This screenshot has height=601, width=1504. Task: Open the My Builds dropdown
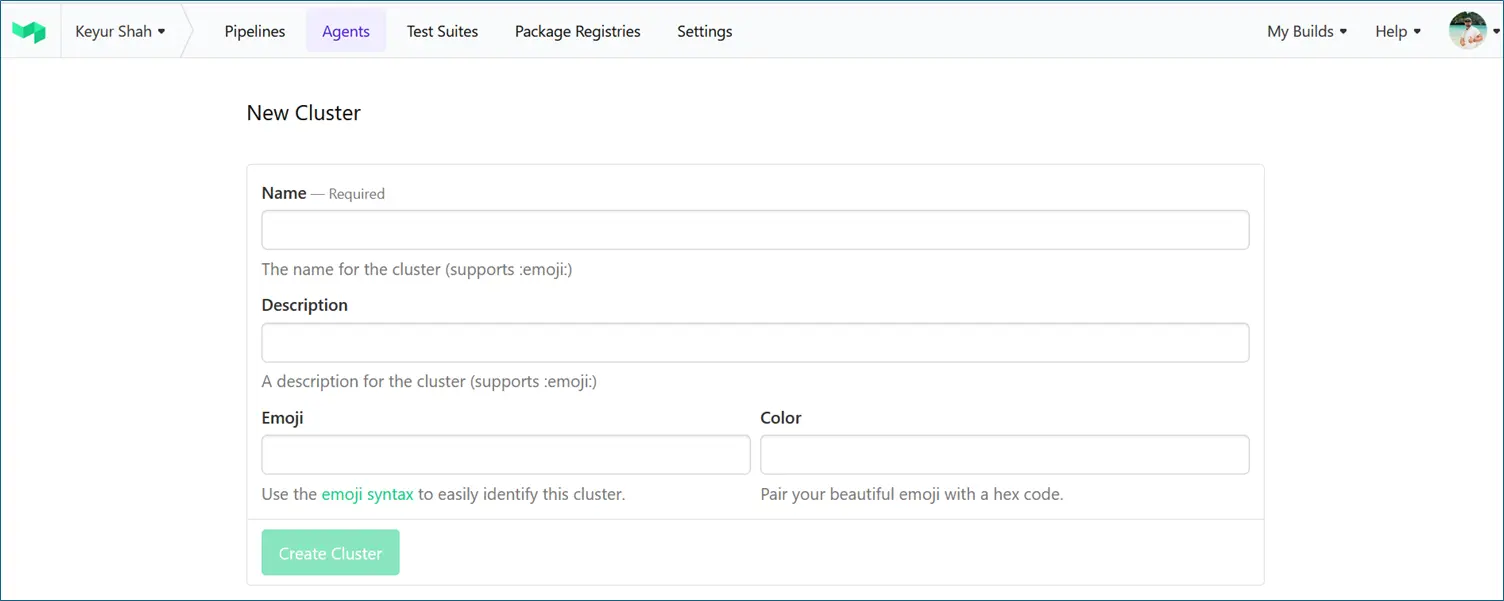click(1305, 31)
